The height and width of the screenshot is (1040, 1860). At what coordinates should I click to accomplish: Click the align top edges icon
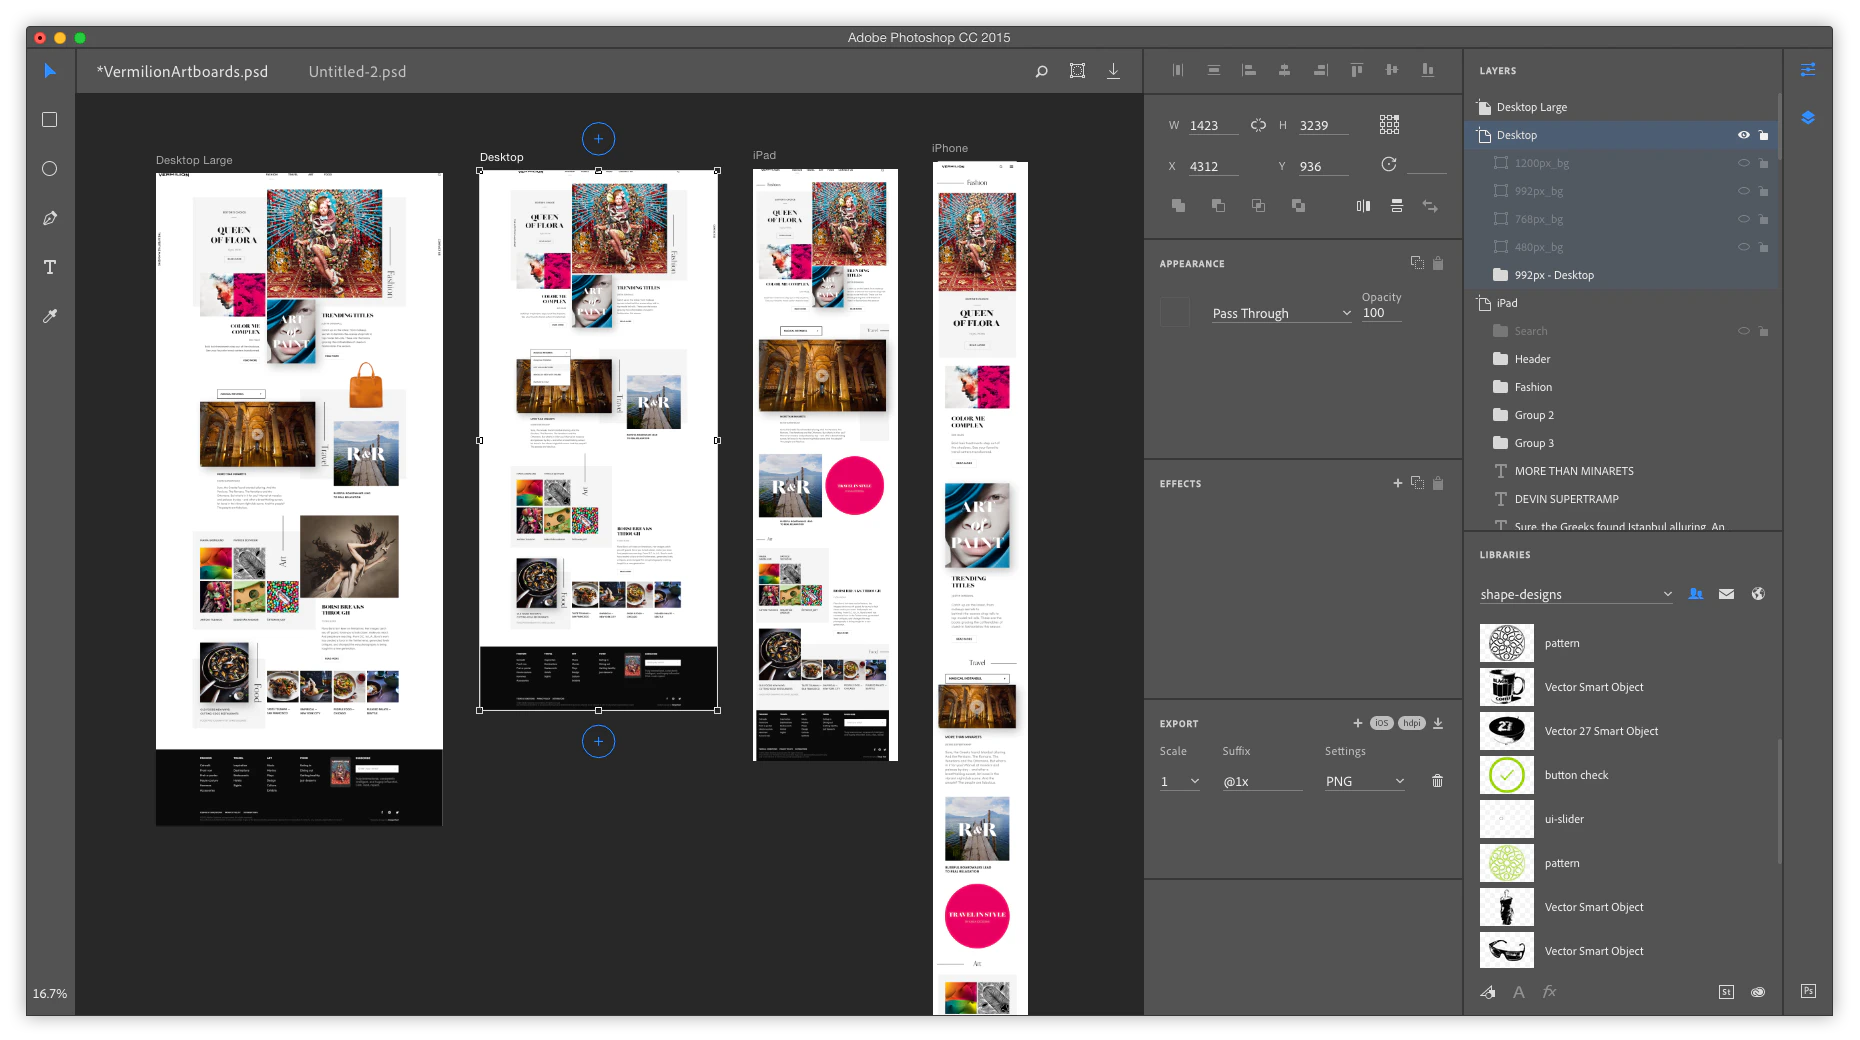coord(1356,70)
